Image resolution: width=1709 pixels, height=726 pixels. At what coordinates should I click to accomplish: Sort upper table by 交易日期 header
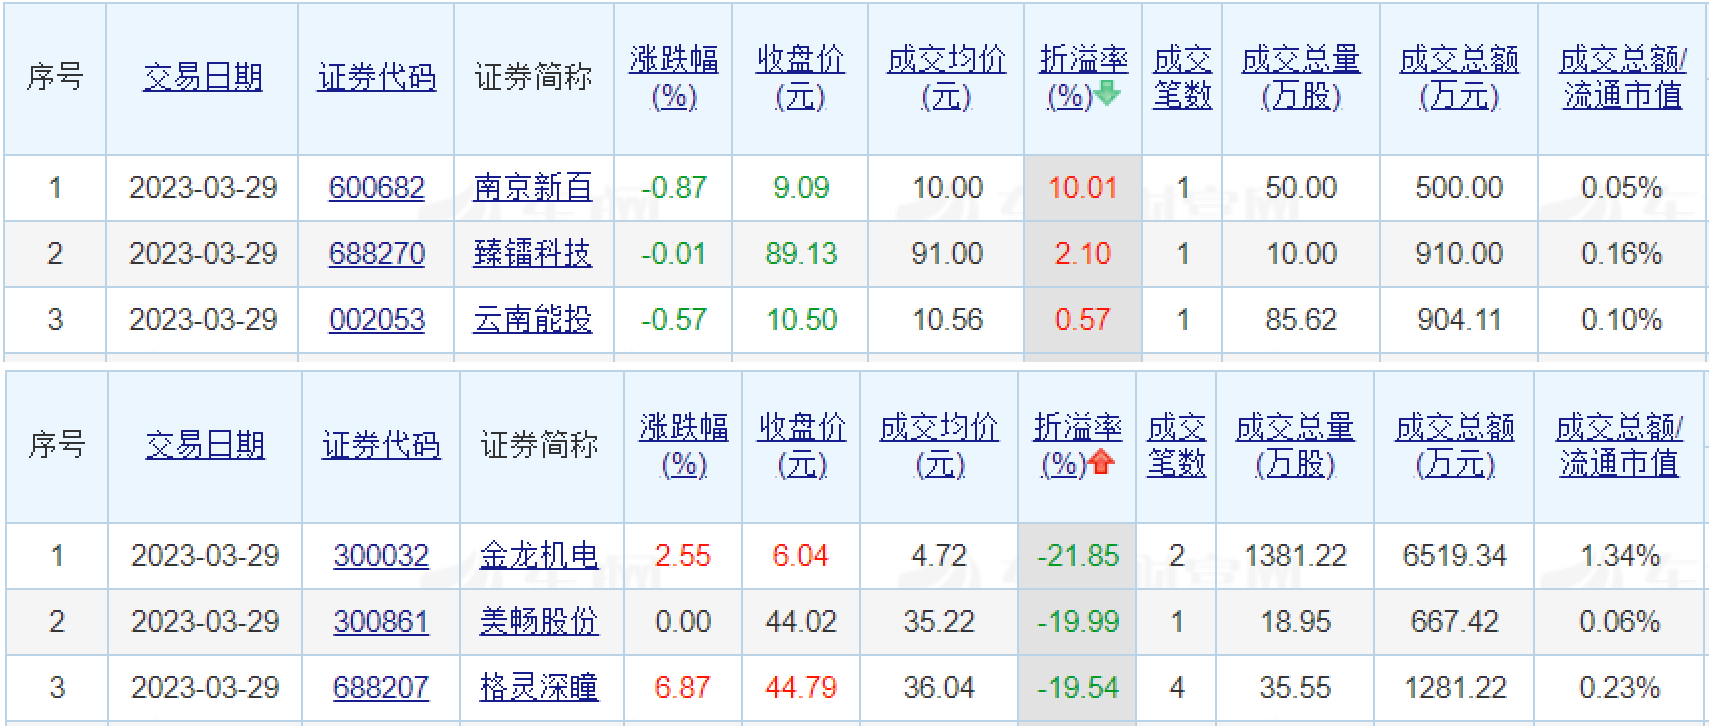(202, 77)
